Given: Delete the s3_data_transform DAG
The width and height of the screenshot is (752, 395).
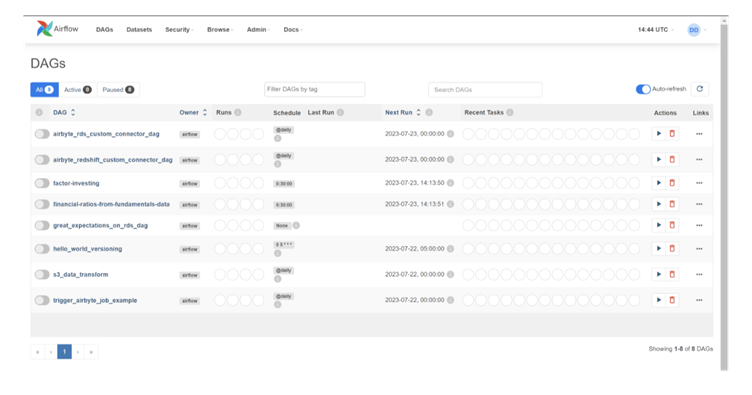Looking at the screenshot, I should click(x=672, y=275).
